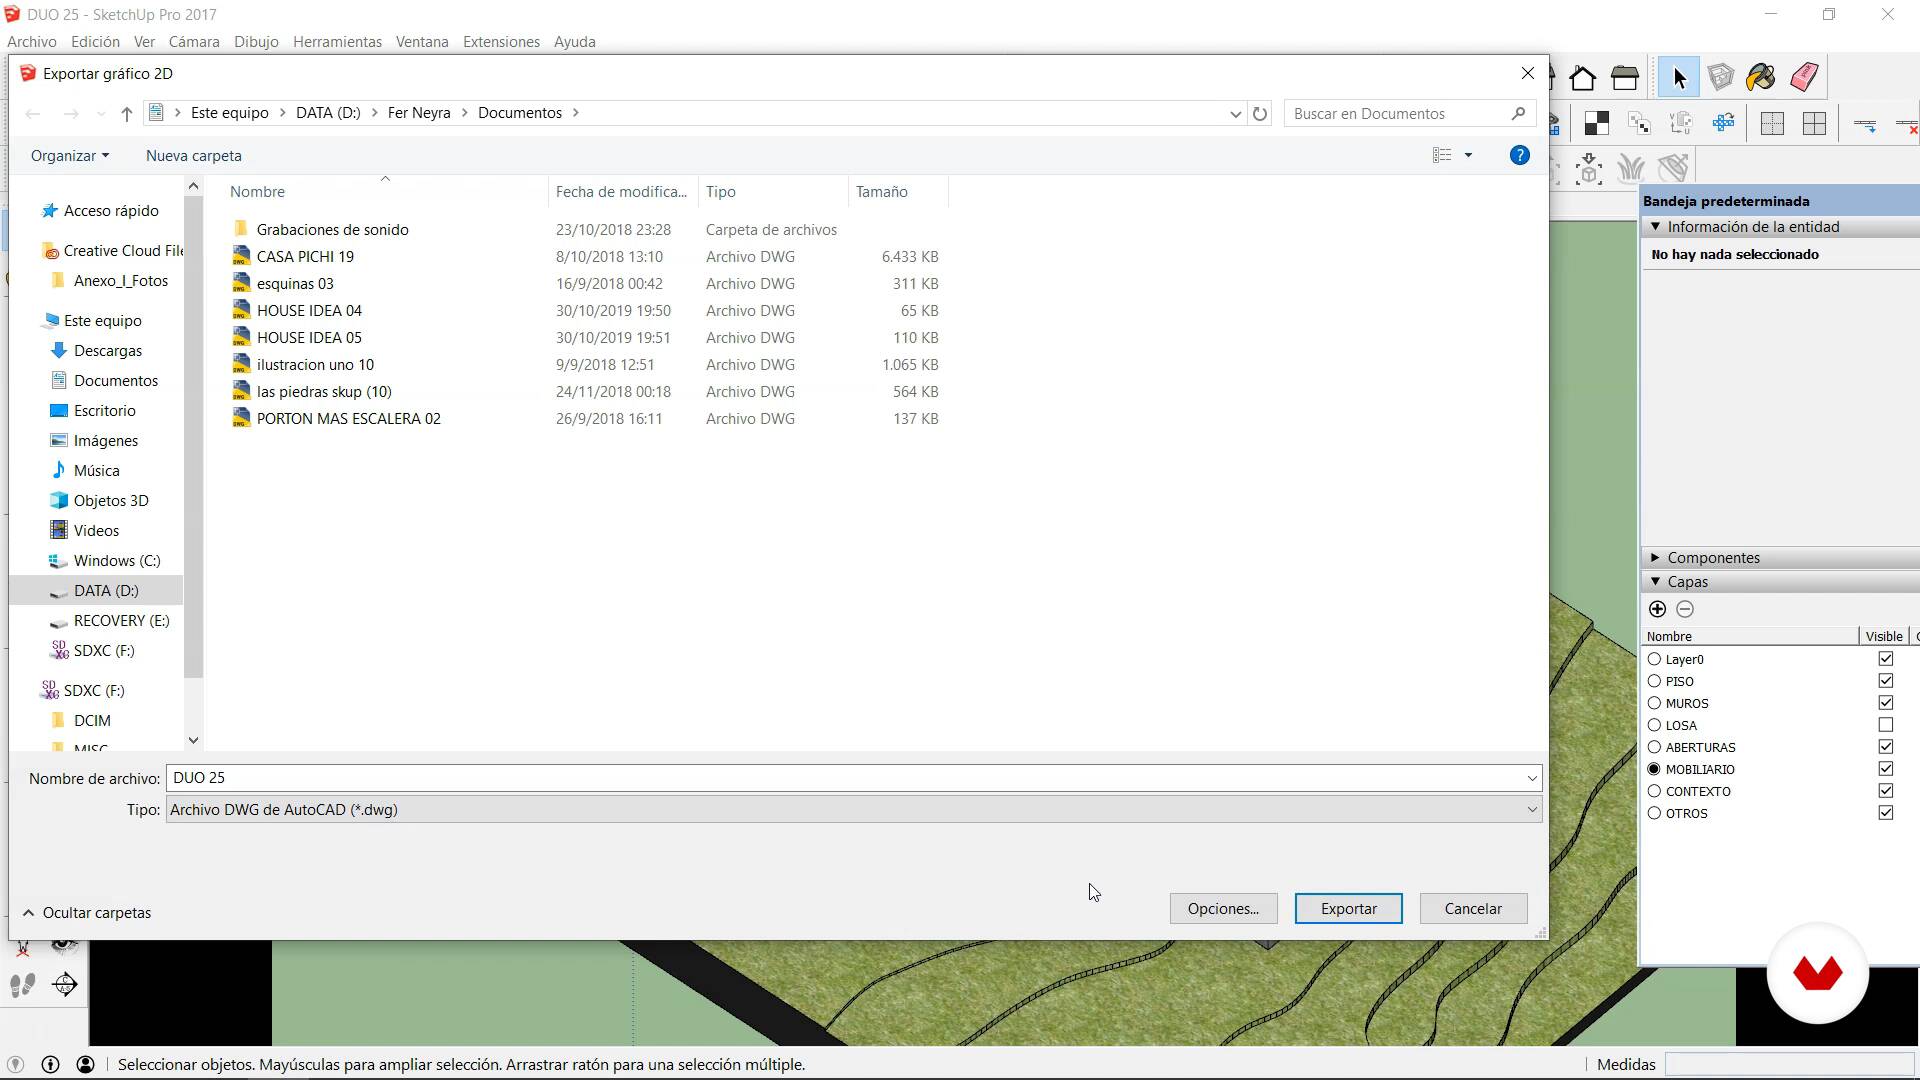Viewport: 1920px width, 1080px height.
Task: Select the arrow Select tool in toolbar
Action: [x=1678, y=77]
